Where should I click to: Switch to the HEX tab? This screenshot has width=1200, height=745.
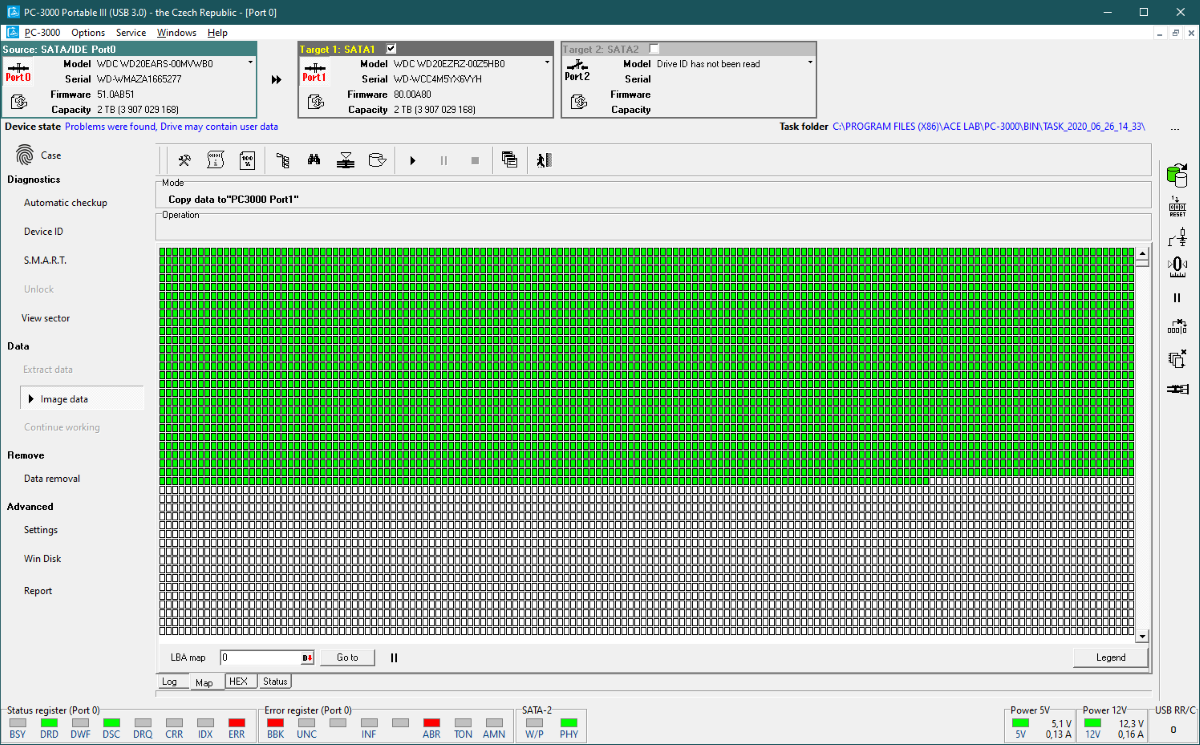coord(238,681)
